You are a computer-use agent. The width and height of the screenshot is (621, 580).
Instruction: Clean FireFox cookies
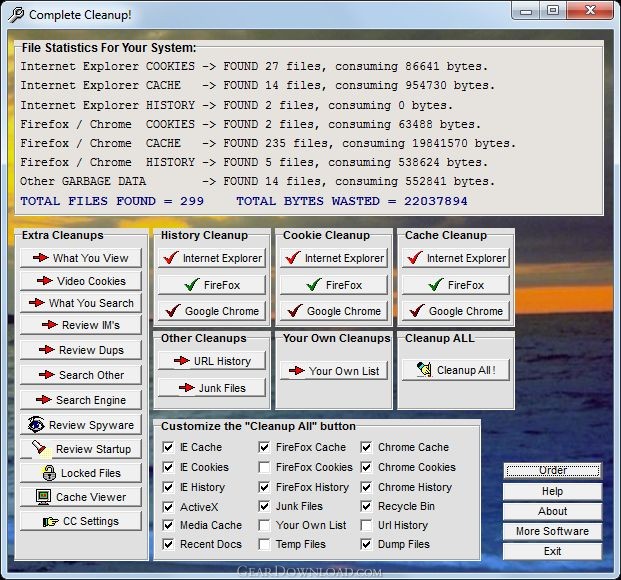(334, 285)
